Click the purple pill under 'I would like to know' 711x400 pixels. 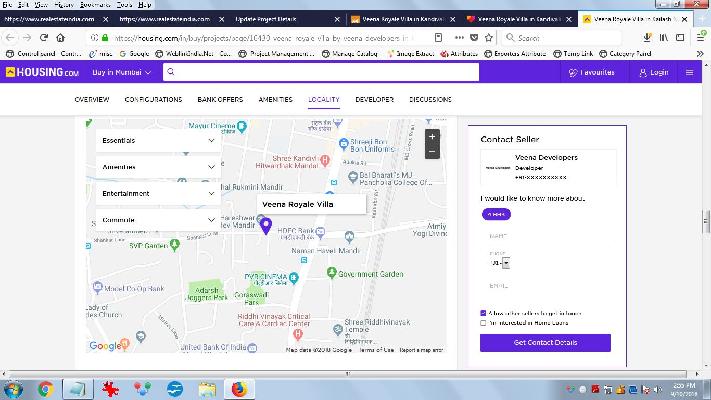pyautogui.click(x=496, y=214)
